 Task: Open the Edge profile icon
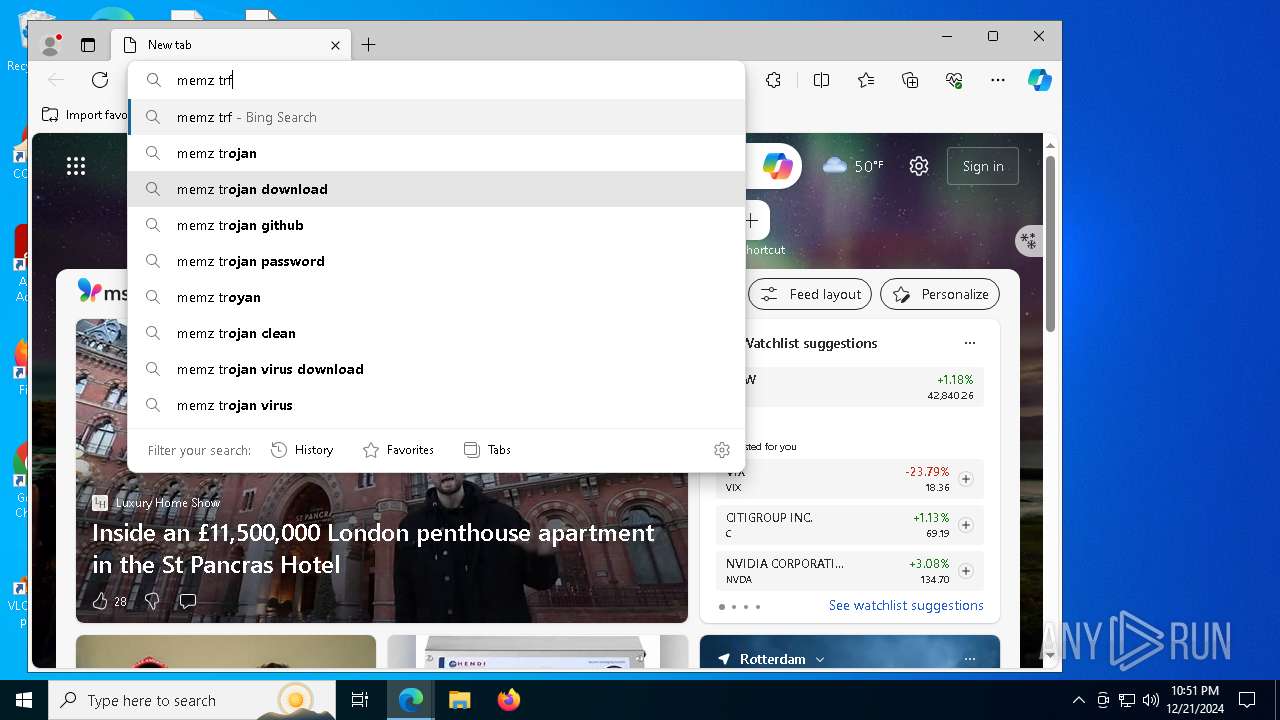tap(50, 45)
